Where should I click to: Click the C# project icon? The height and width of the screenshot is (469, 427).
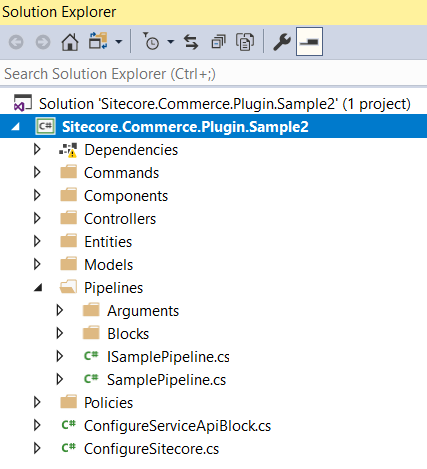click(45, 127)
